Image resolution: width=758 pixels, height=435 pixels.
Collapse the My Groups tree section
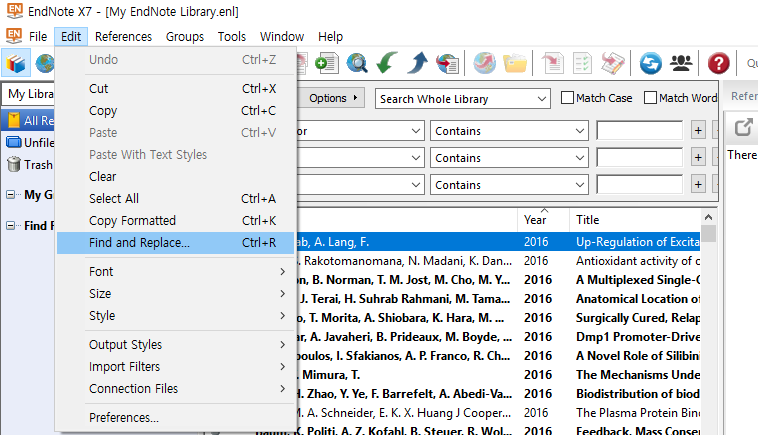point(11,195)
